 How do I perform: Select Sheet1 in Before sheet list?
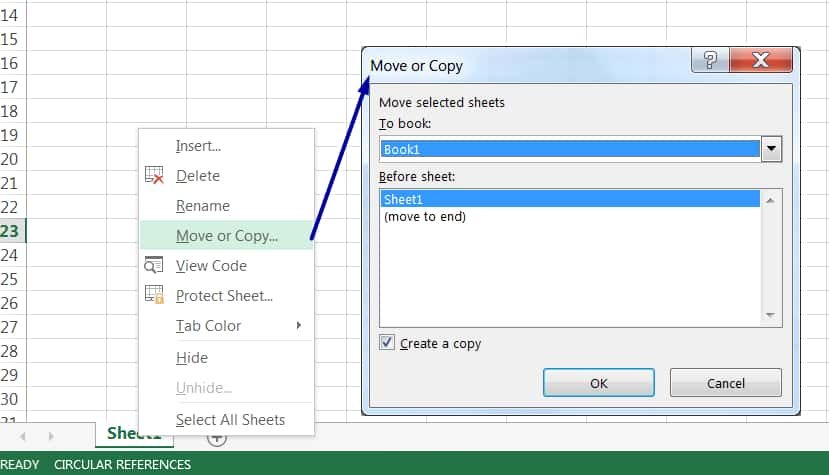(x=569, y=199)
